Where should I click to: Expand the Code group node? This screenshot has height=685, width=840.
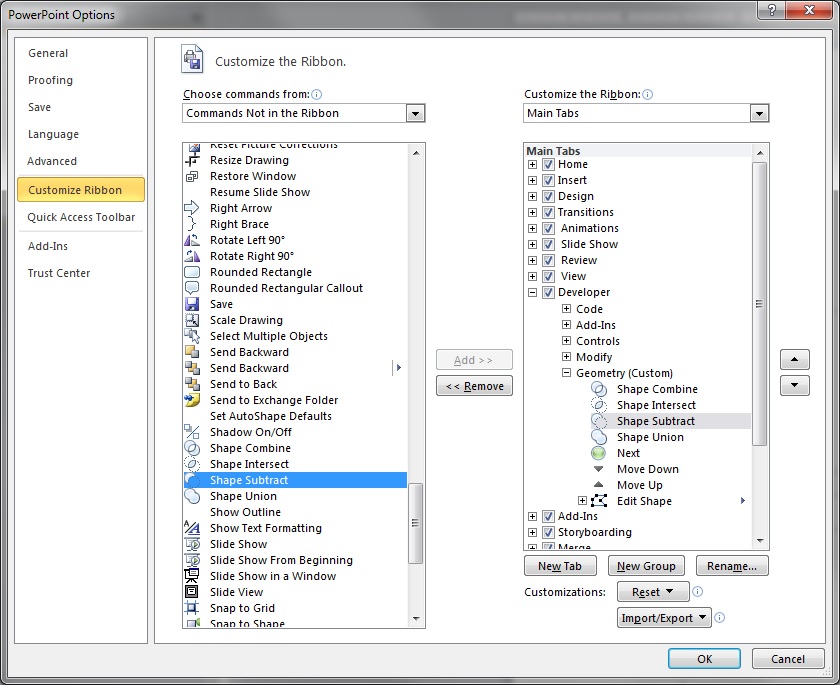click(x=566, y=308)
